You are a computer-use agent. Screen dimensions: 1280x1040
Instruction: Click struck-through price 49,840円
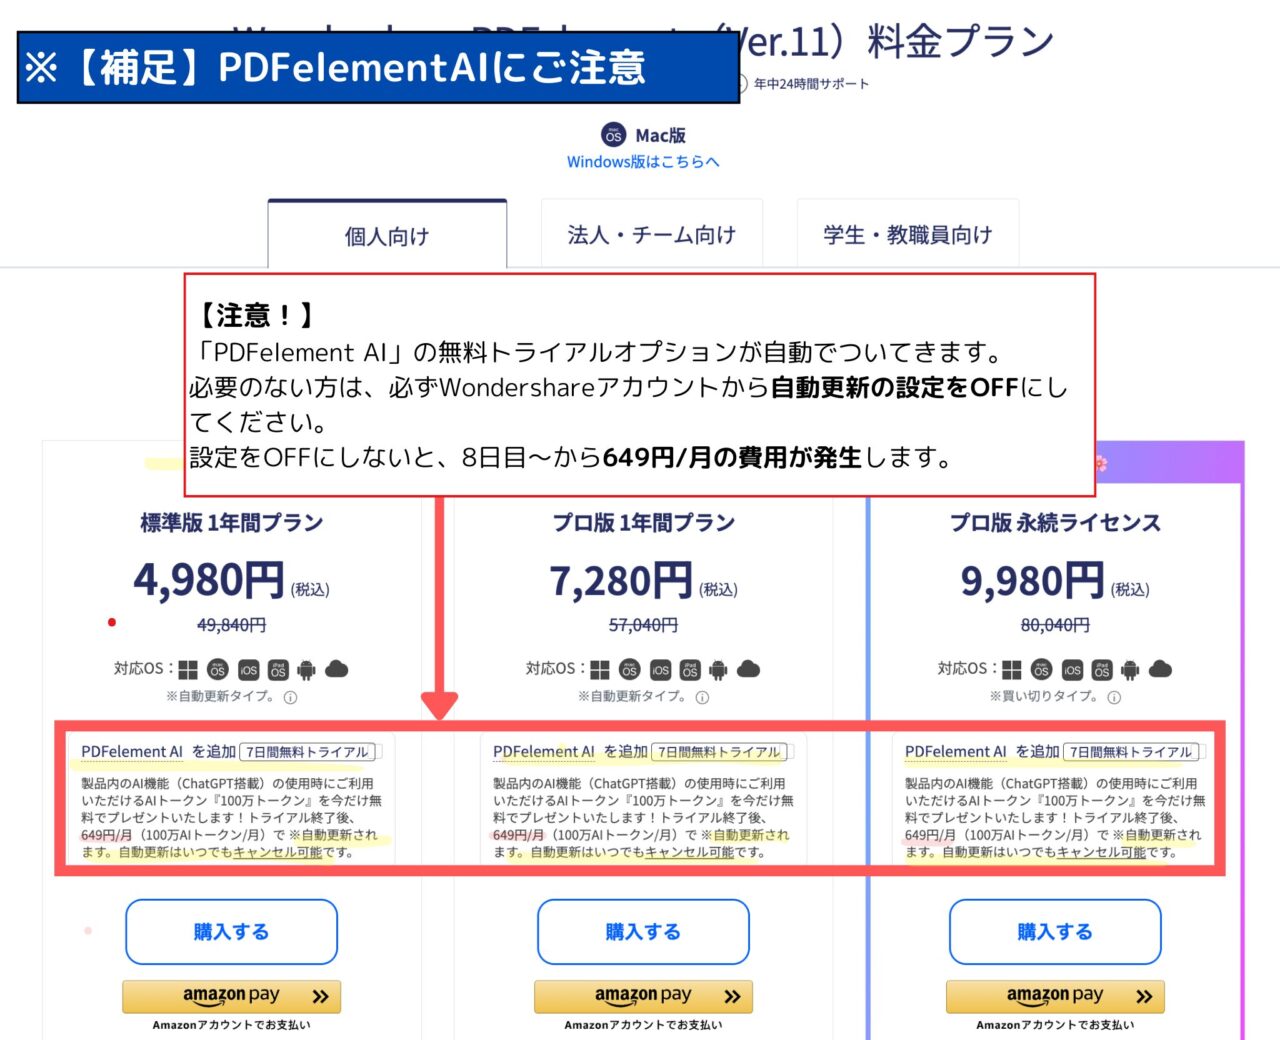pyautogui.click(x=231, y=625)
